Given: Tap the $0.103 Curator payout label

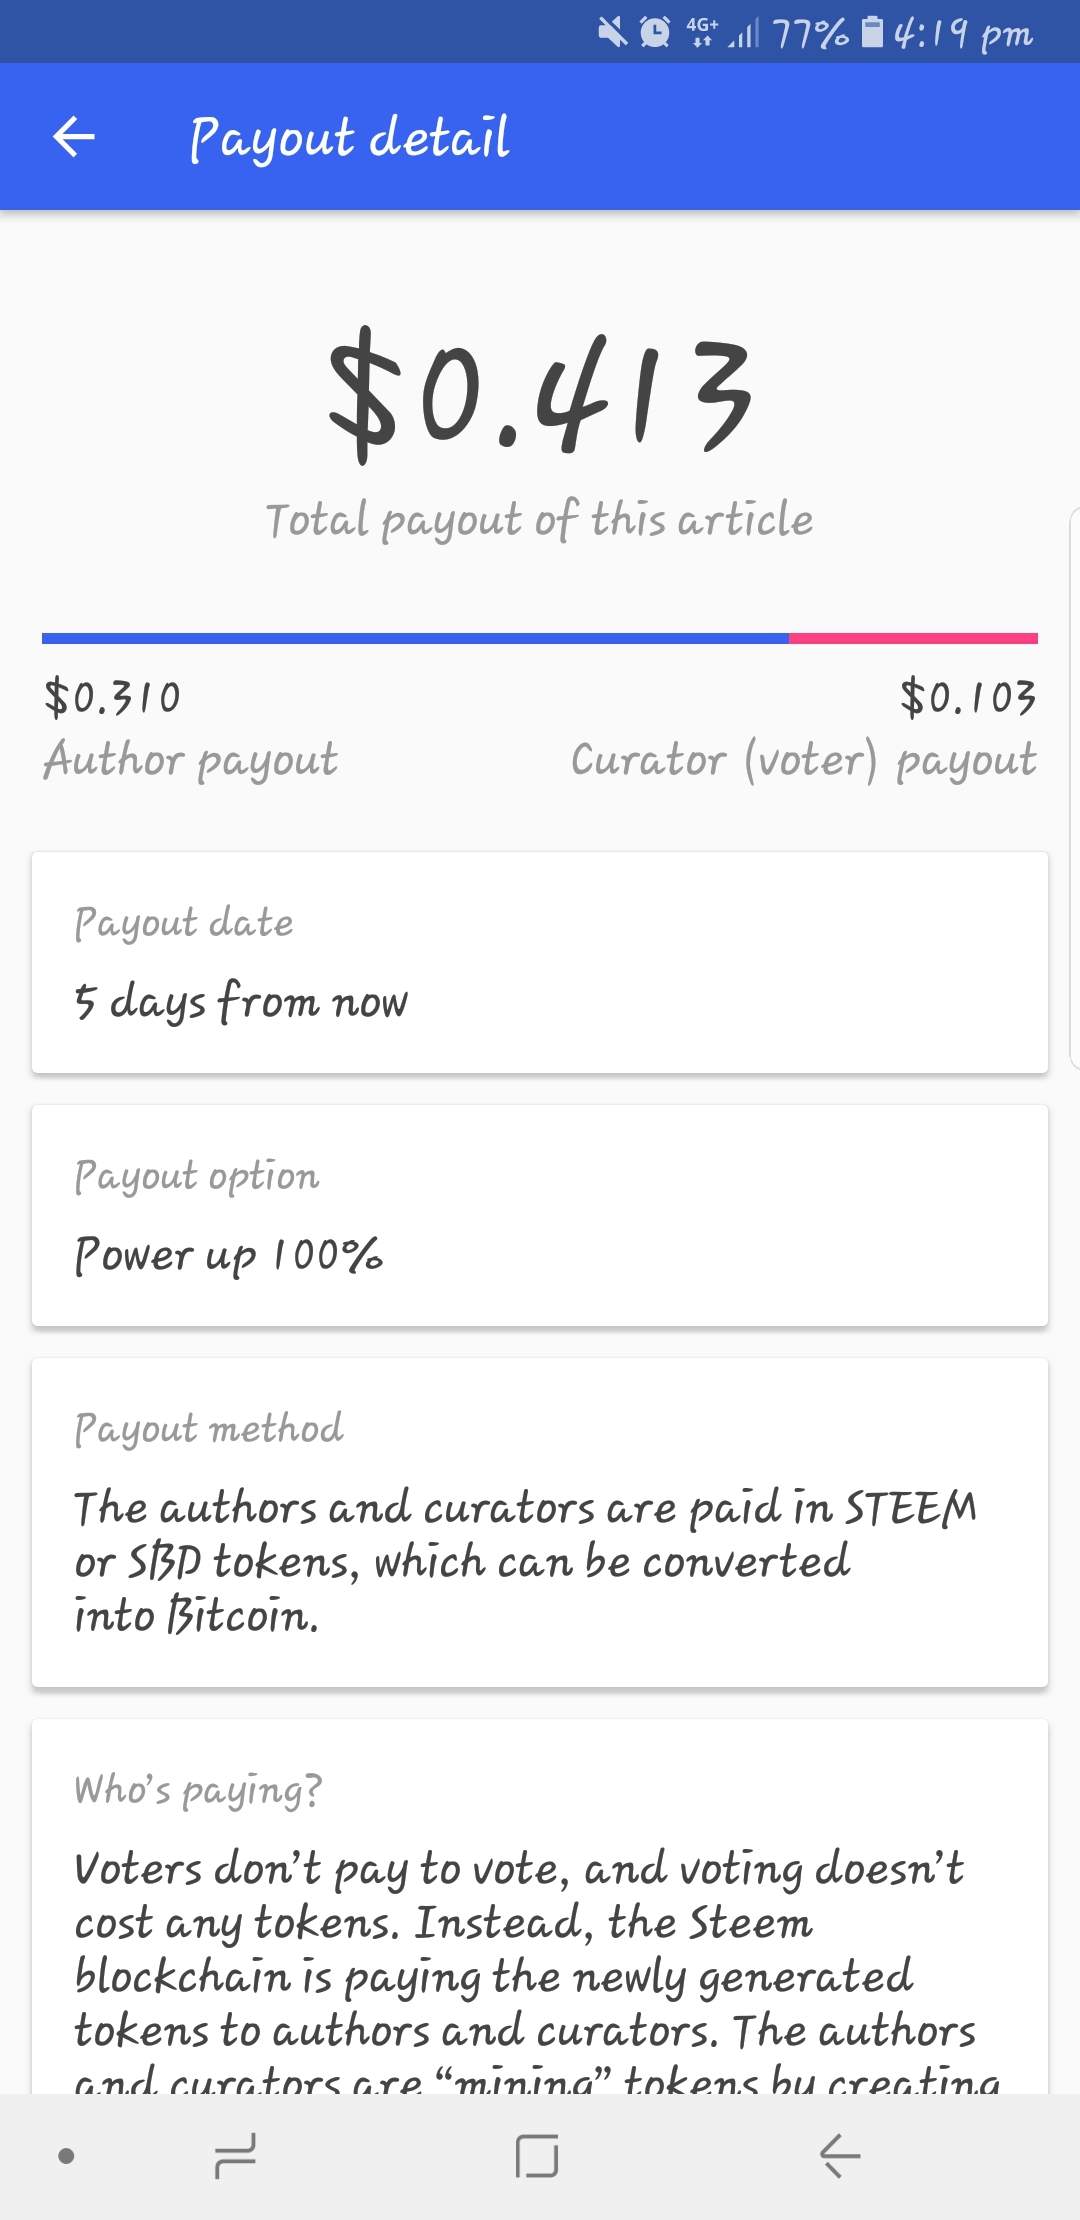Looking at the screenshot, I should tap(805, 728).
